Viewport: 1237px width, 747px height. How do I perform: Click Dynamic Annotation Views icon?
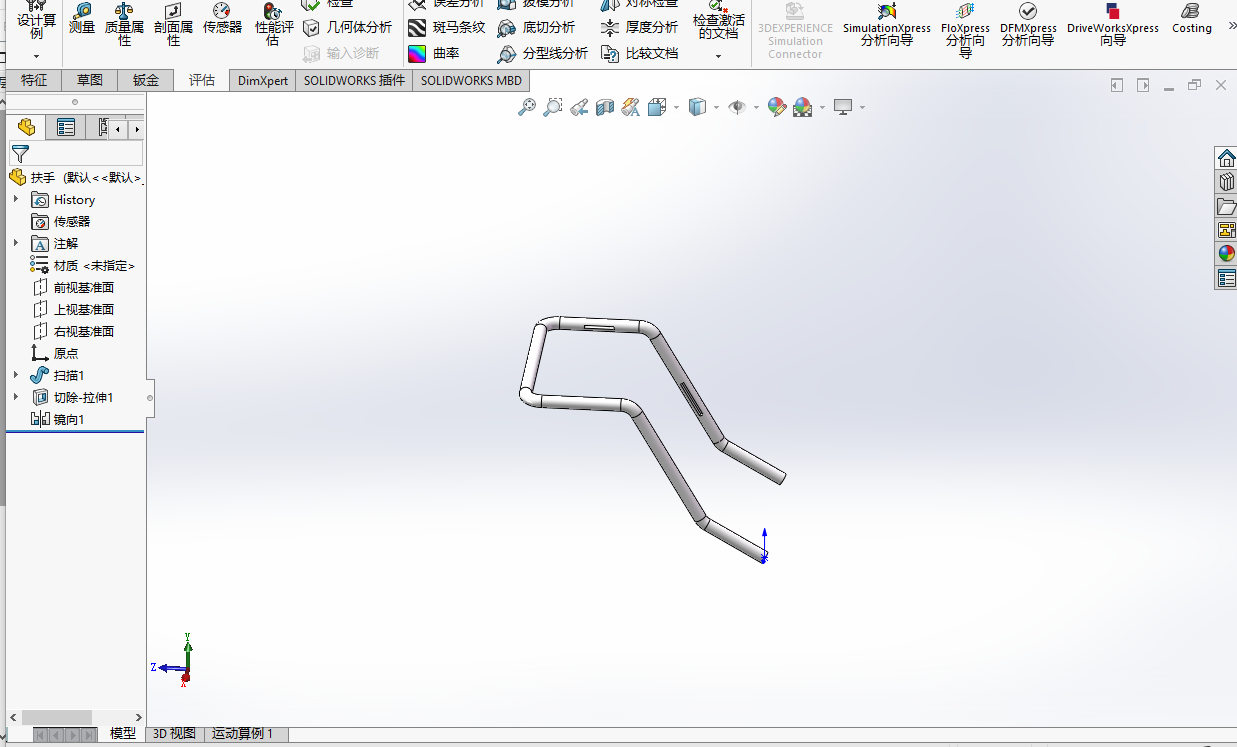coord(631,107)
